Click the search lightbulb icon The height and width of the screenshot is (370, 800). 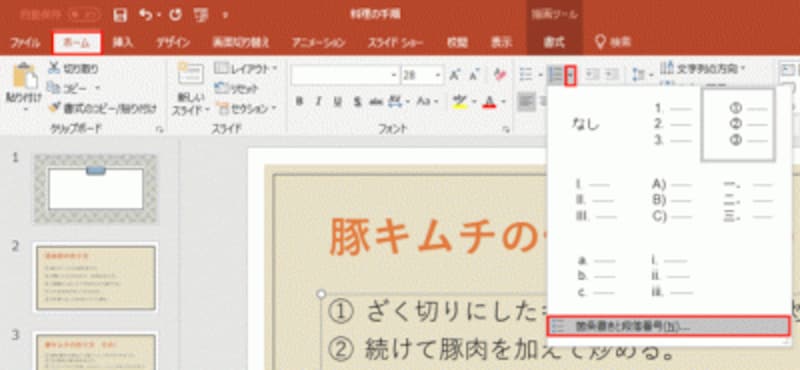(601, 42)
